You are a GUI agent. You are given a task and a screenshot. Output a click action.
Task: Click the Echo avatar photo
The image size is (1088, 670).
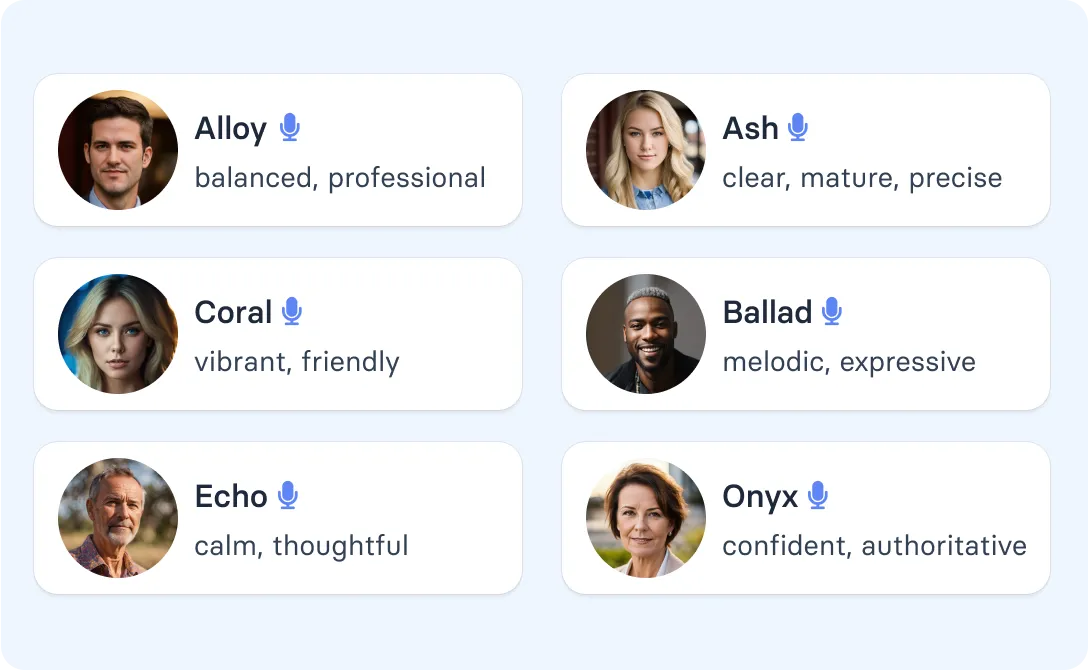(x=117, y=517)
